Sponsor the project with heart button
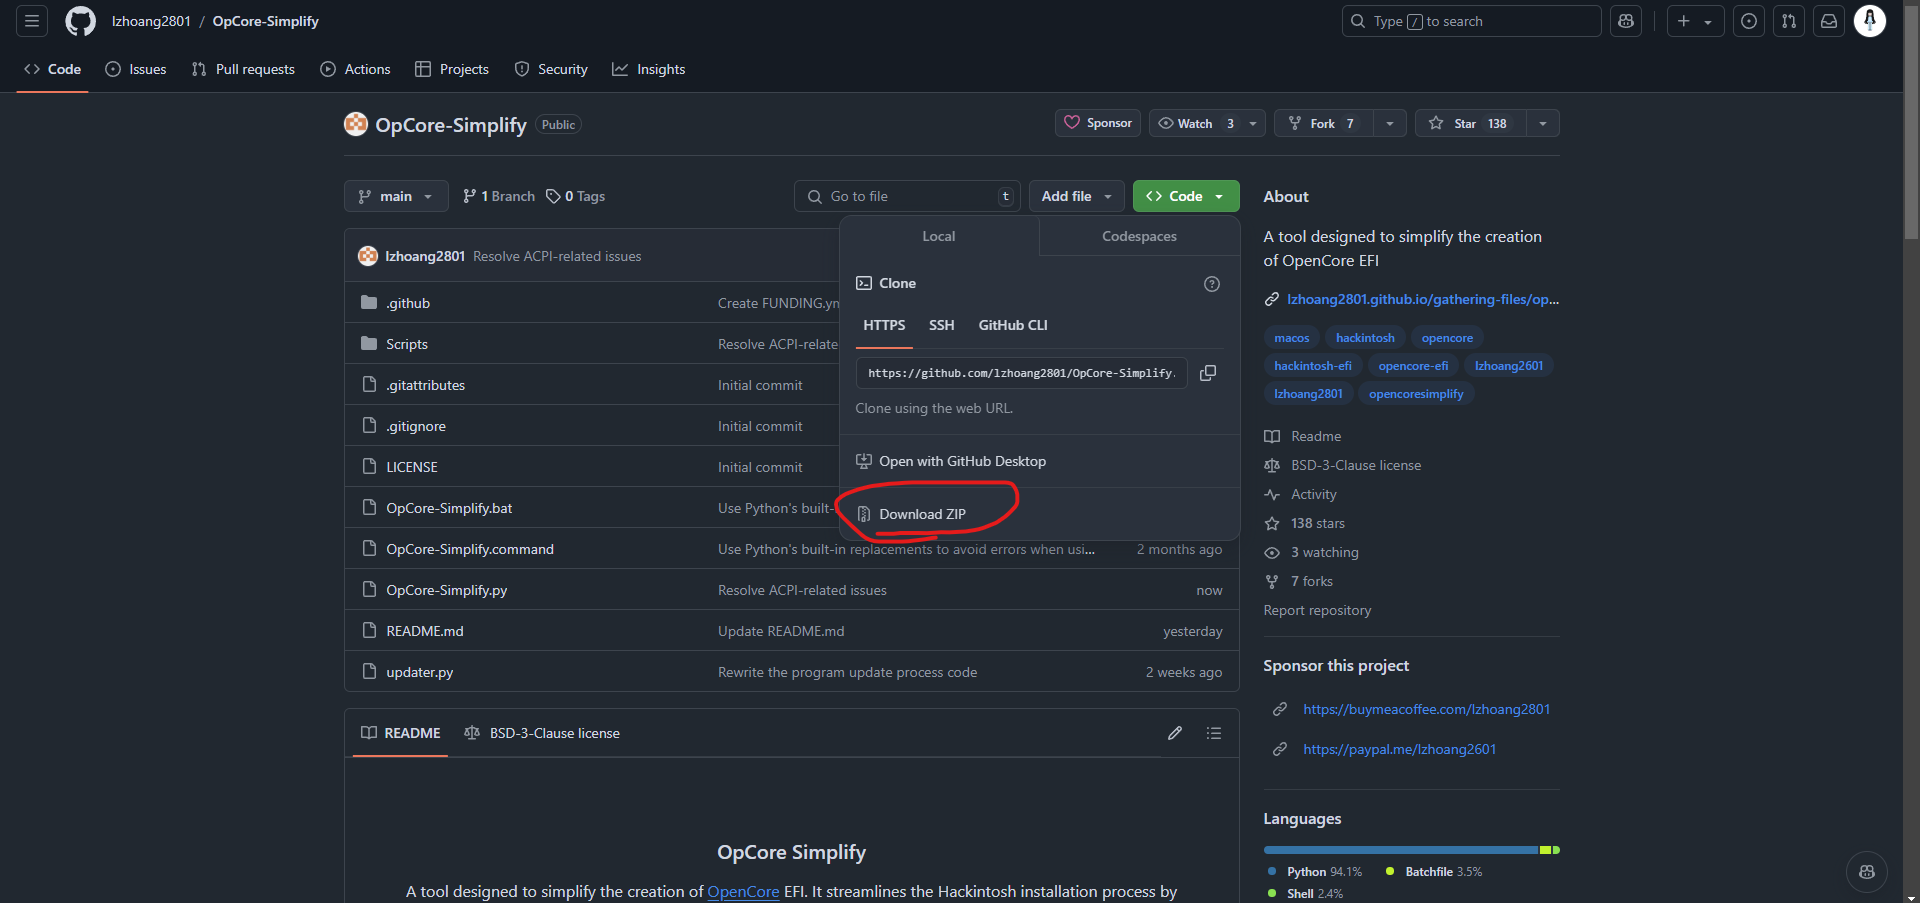This screenshot has width=1920, height=903. pyautogui.click(x=1098, y=123)
